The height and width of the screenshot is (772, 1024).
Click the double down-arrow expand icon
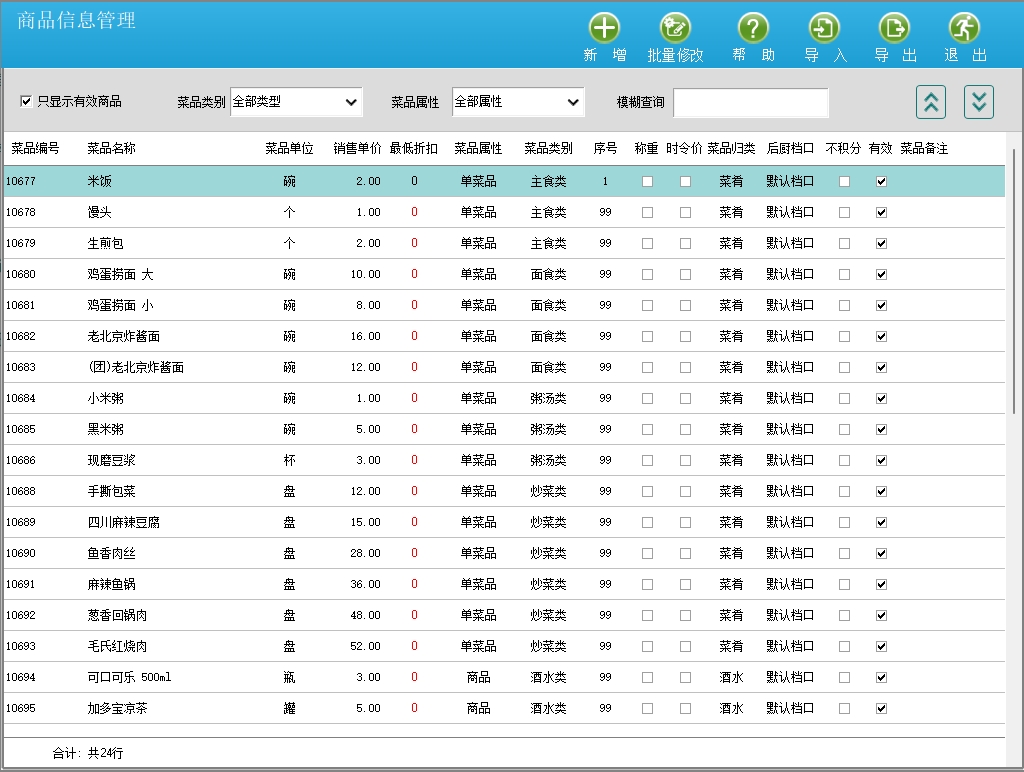coord(979,102)
